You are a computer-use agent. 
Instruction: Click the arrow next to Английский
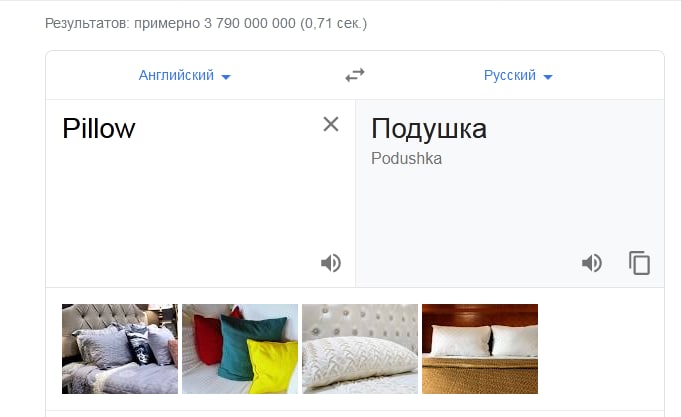pyautogui.click(x=226, y=77)
